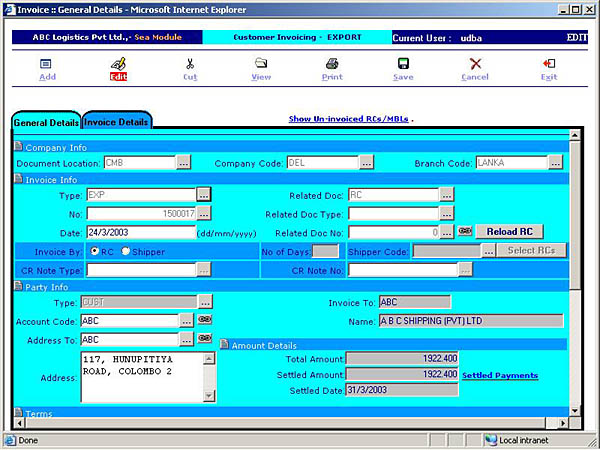
Task: Open Shipper Code lookup button
Action: click(489, 251)
